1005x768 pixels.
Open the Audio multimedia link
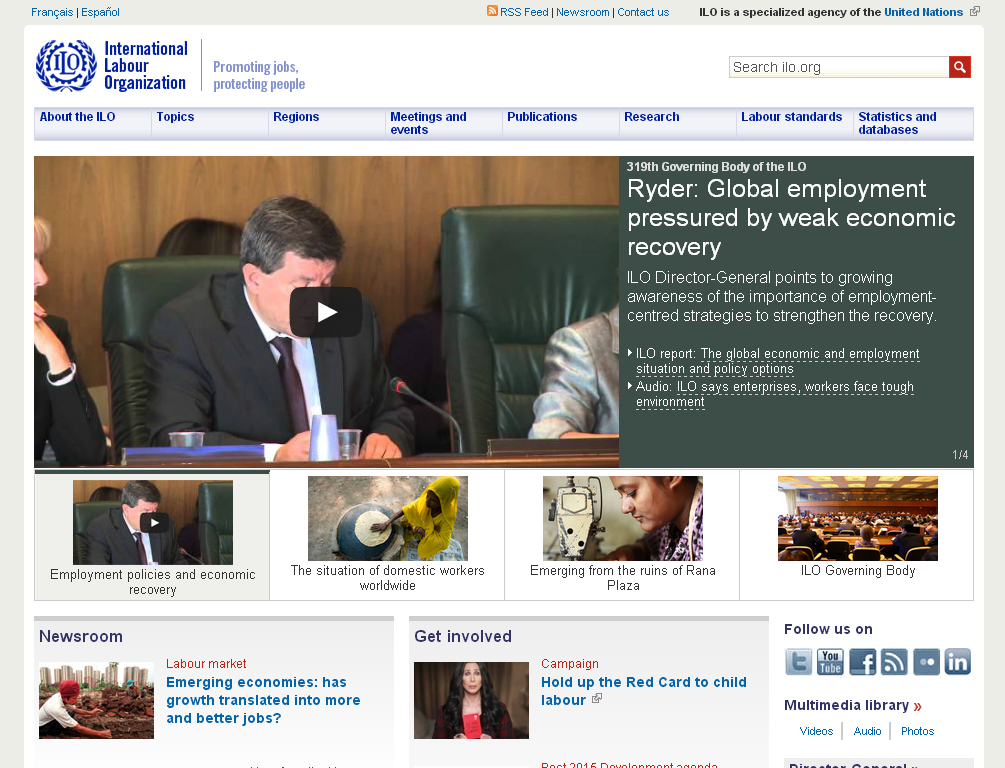867,731
